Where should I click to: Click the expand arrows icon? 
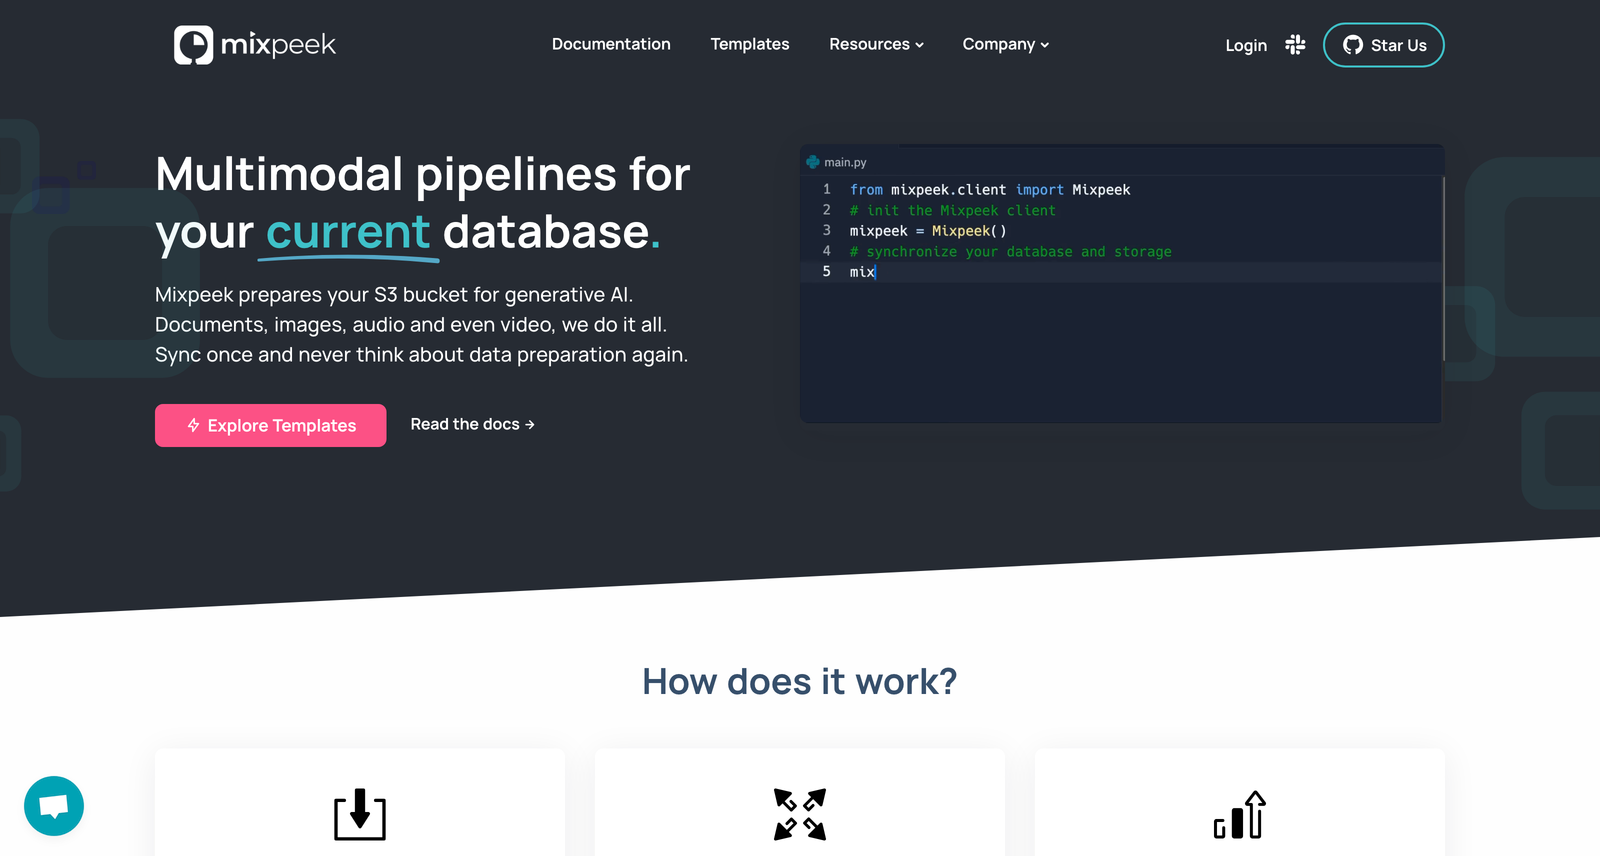(800, 814)
